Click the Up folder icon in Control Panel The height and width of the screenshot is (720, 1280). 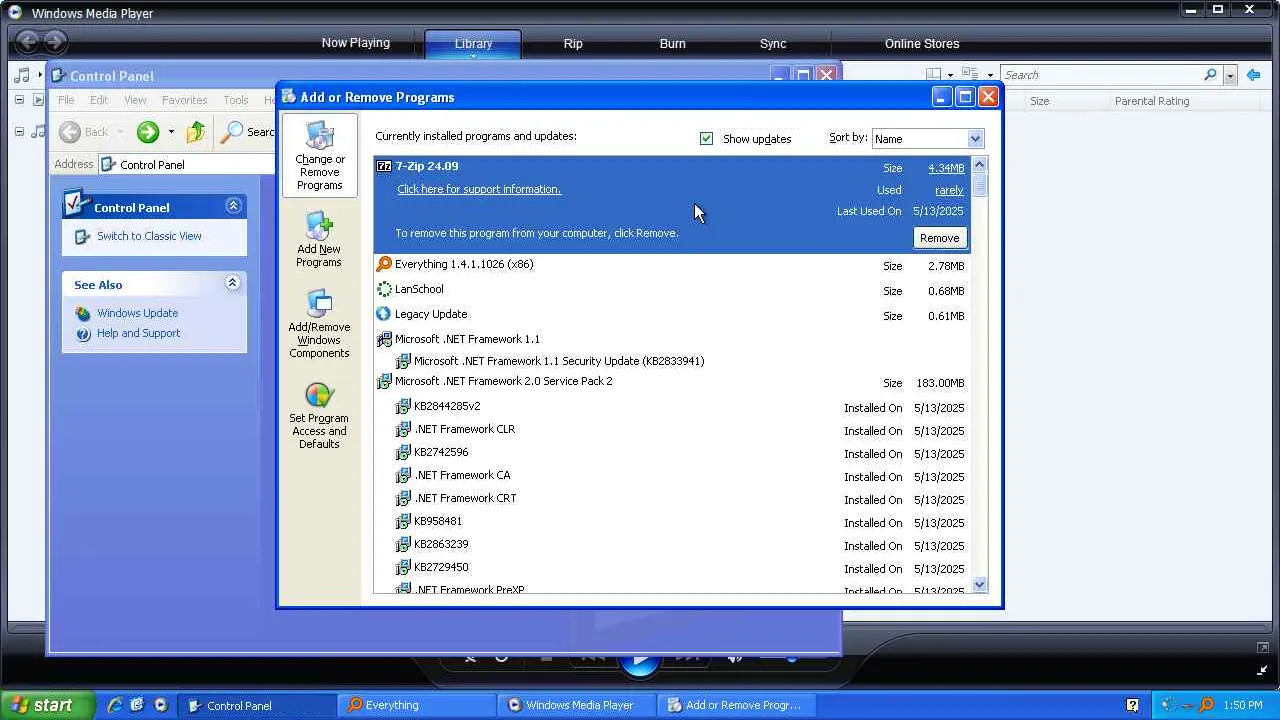tap(196, 132)
